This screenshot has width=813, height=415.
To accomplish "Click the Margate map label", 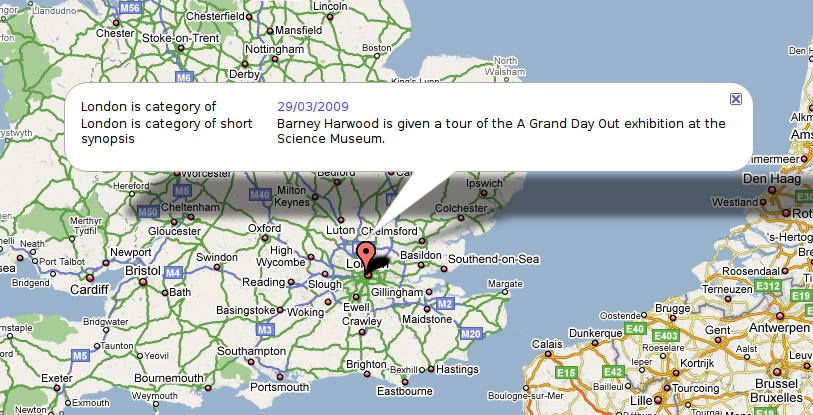I will [x=505, y=284].
